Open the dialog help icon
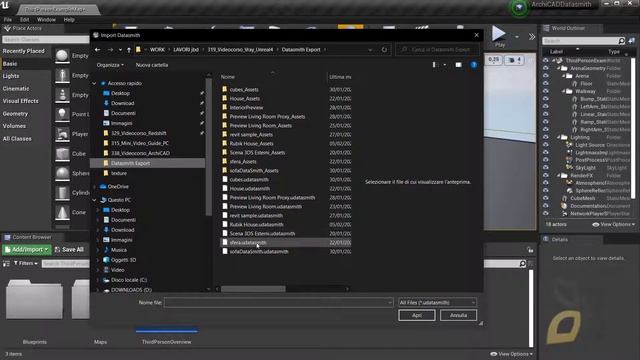Viewport: 640px width, 360px height. (474, 65)
